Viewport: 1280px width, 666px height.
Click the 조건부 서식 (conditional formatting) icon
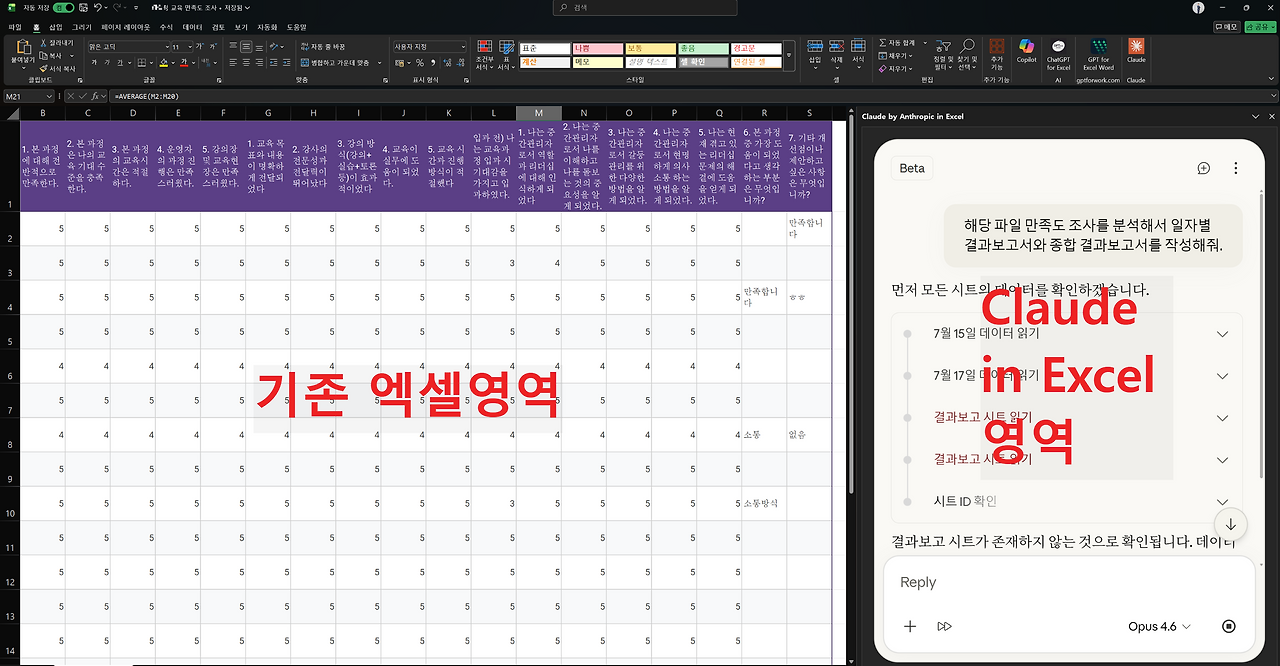(484, 47)
